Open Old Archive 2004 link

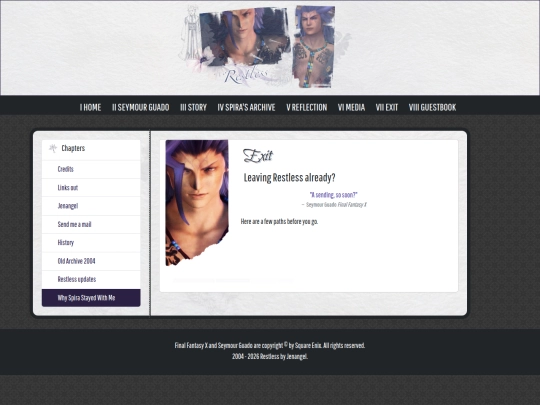[91, 261]
